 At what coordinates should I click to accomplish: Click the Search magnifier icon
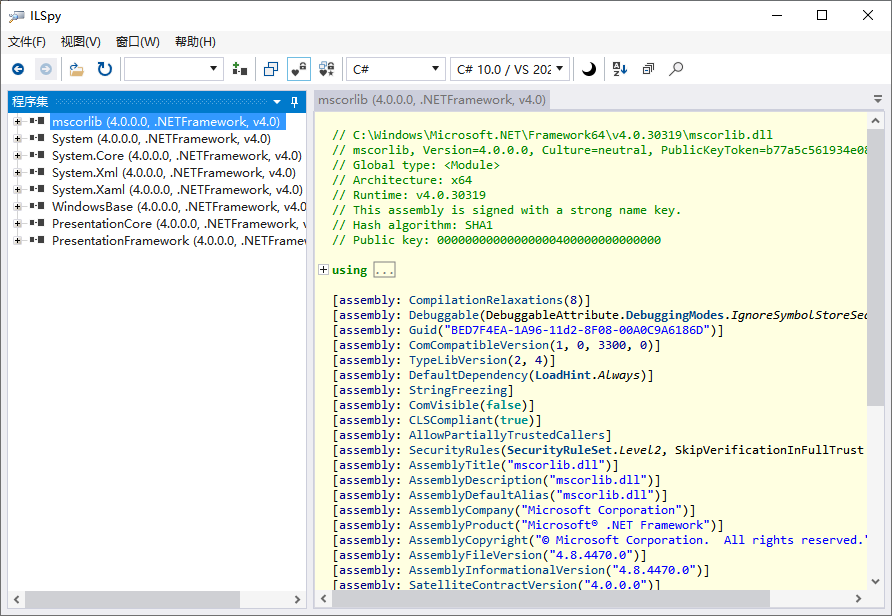pos(676,69)
